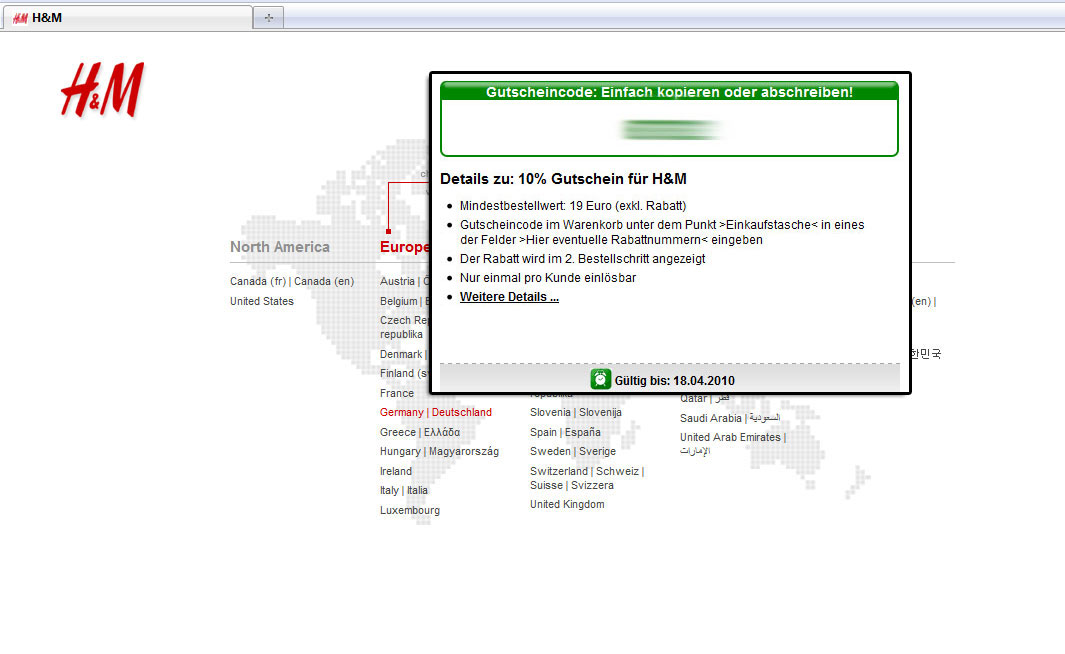Select United States
This screenshot has height=654, width=1065.
(x=261, y=301)
